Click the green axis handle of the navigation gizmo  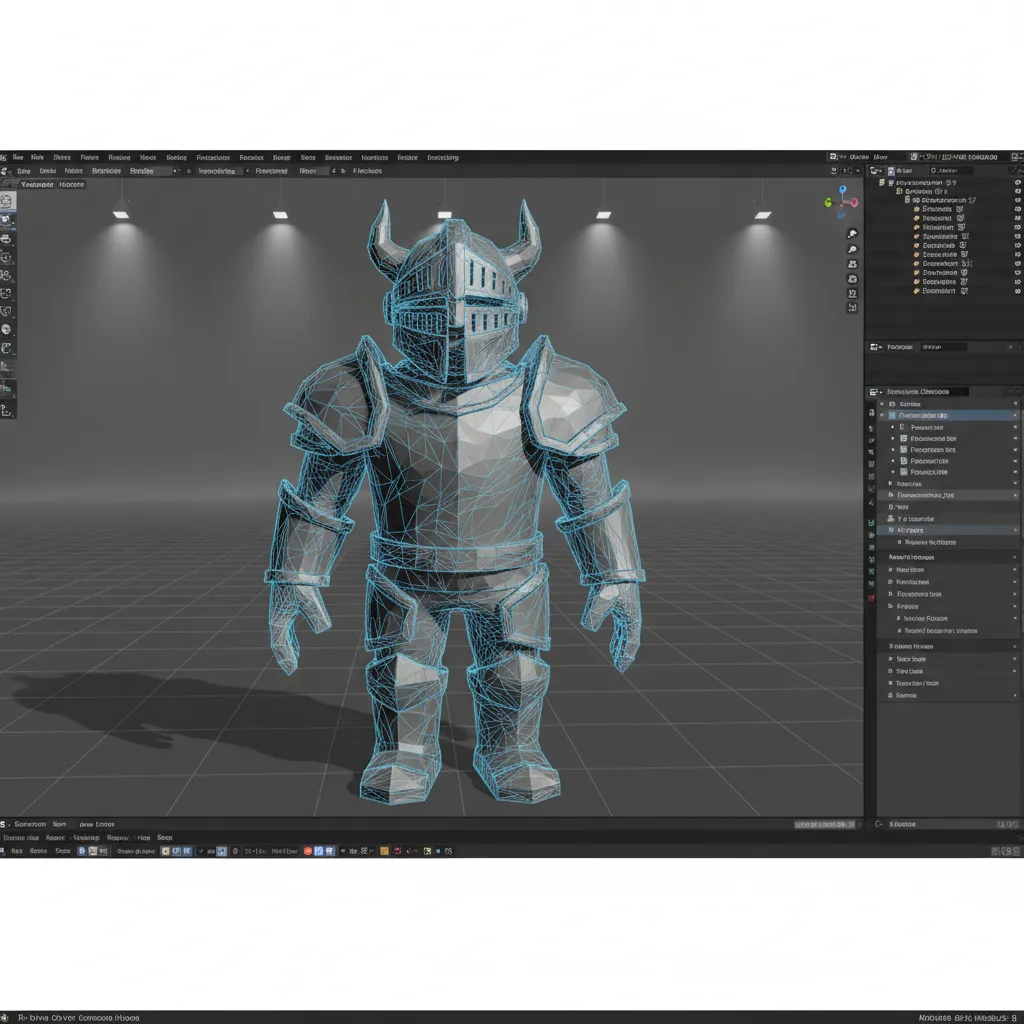tap(828, 203)
